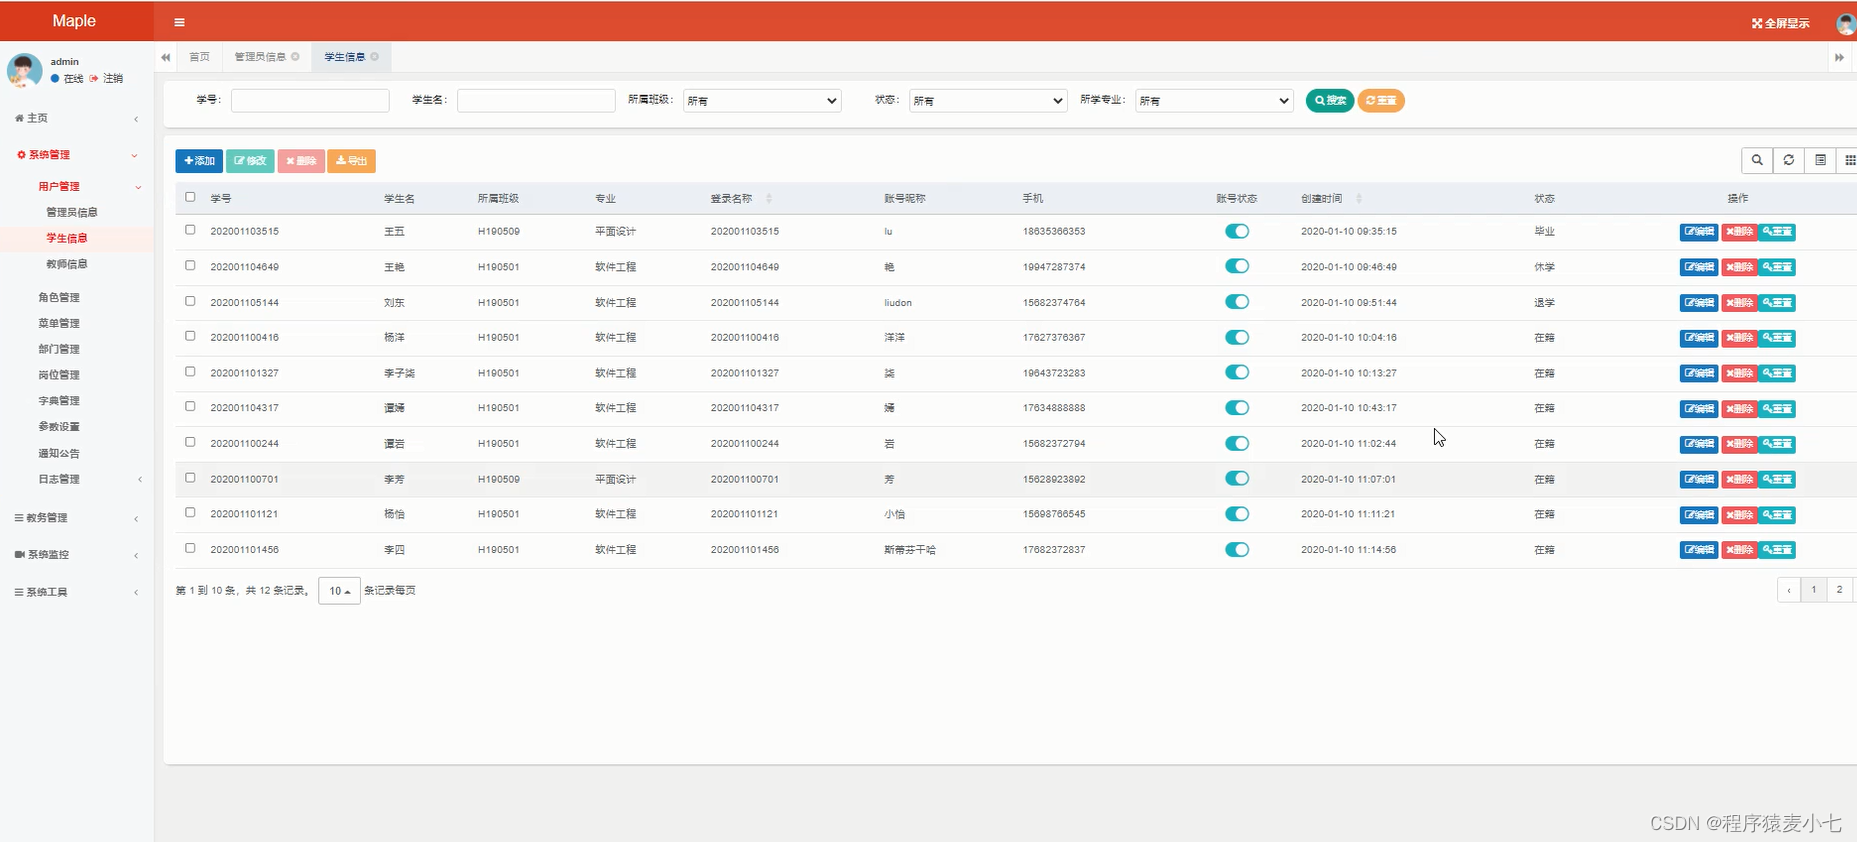The height and width of the screenshot is (842, 1857).
Task: Click the orange 重置 filter button
Action: coord(1381,100)
